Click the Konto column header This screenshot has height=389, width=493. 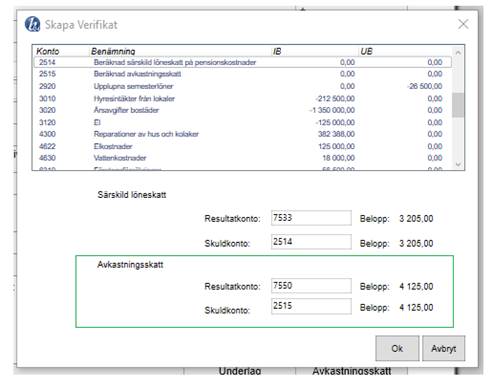[x=48, y=51]
